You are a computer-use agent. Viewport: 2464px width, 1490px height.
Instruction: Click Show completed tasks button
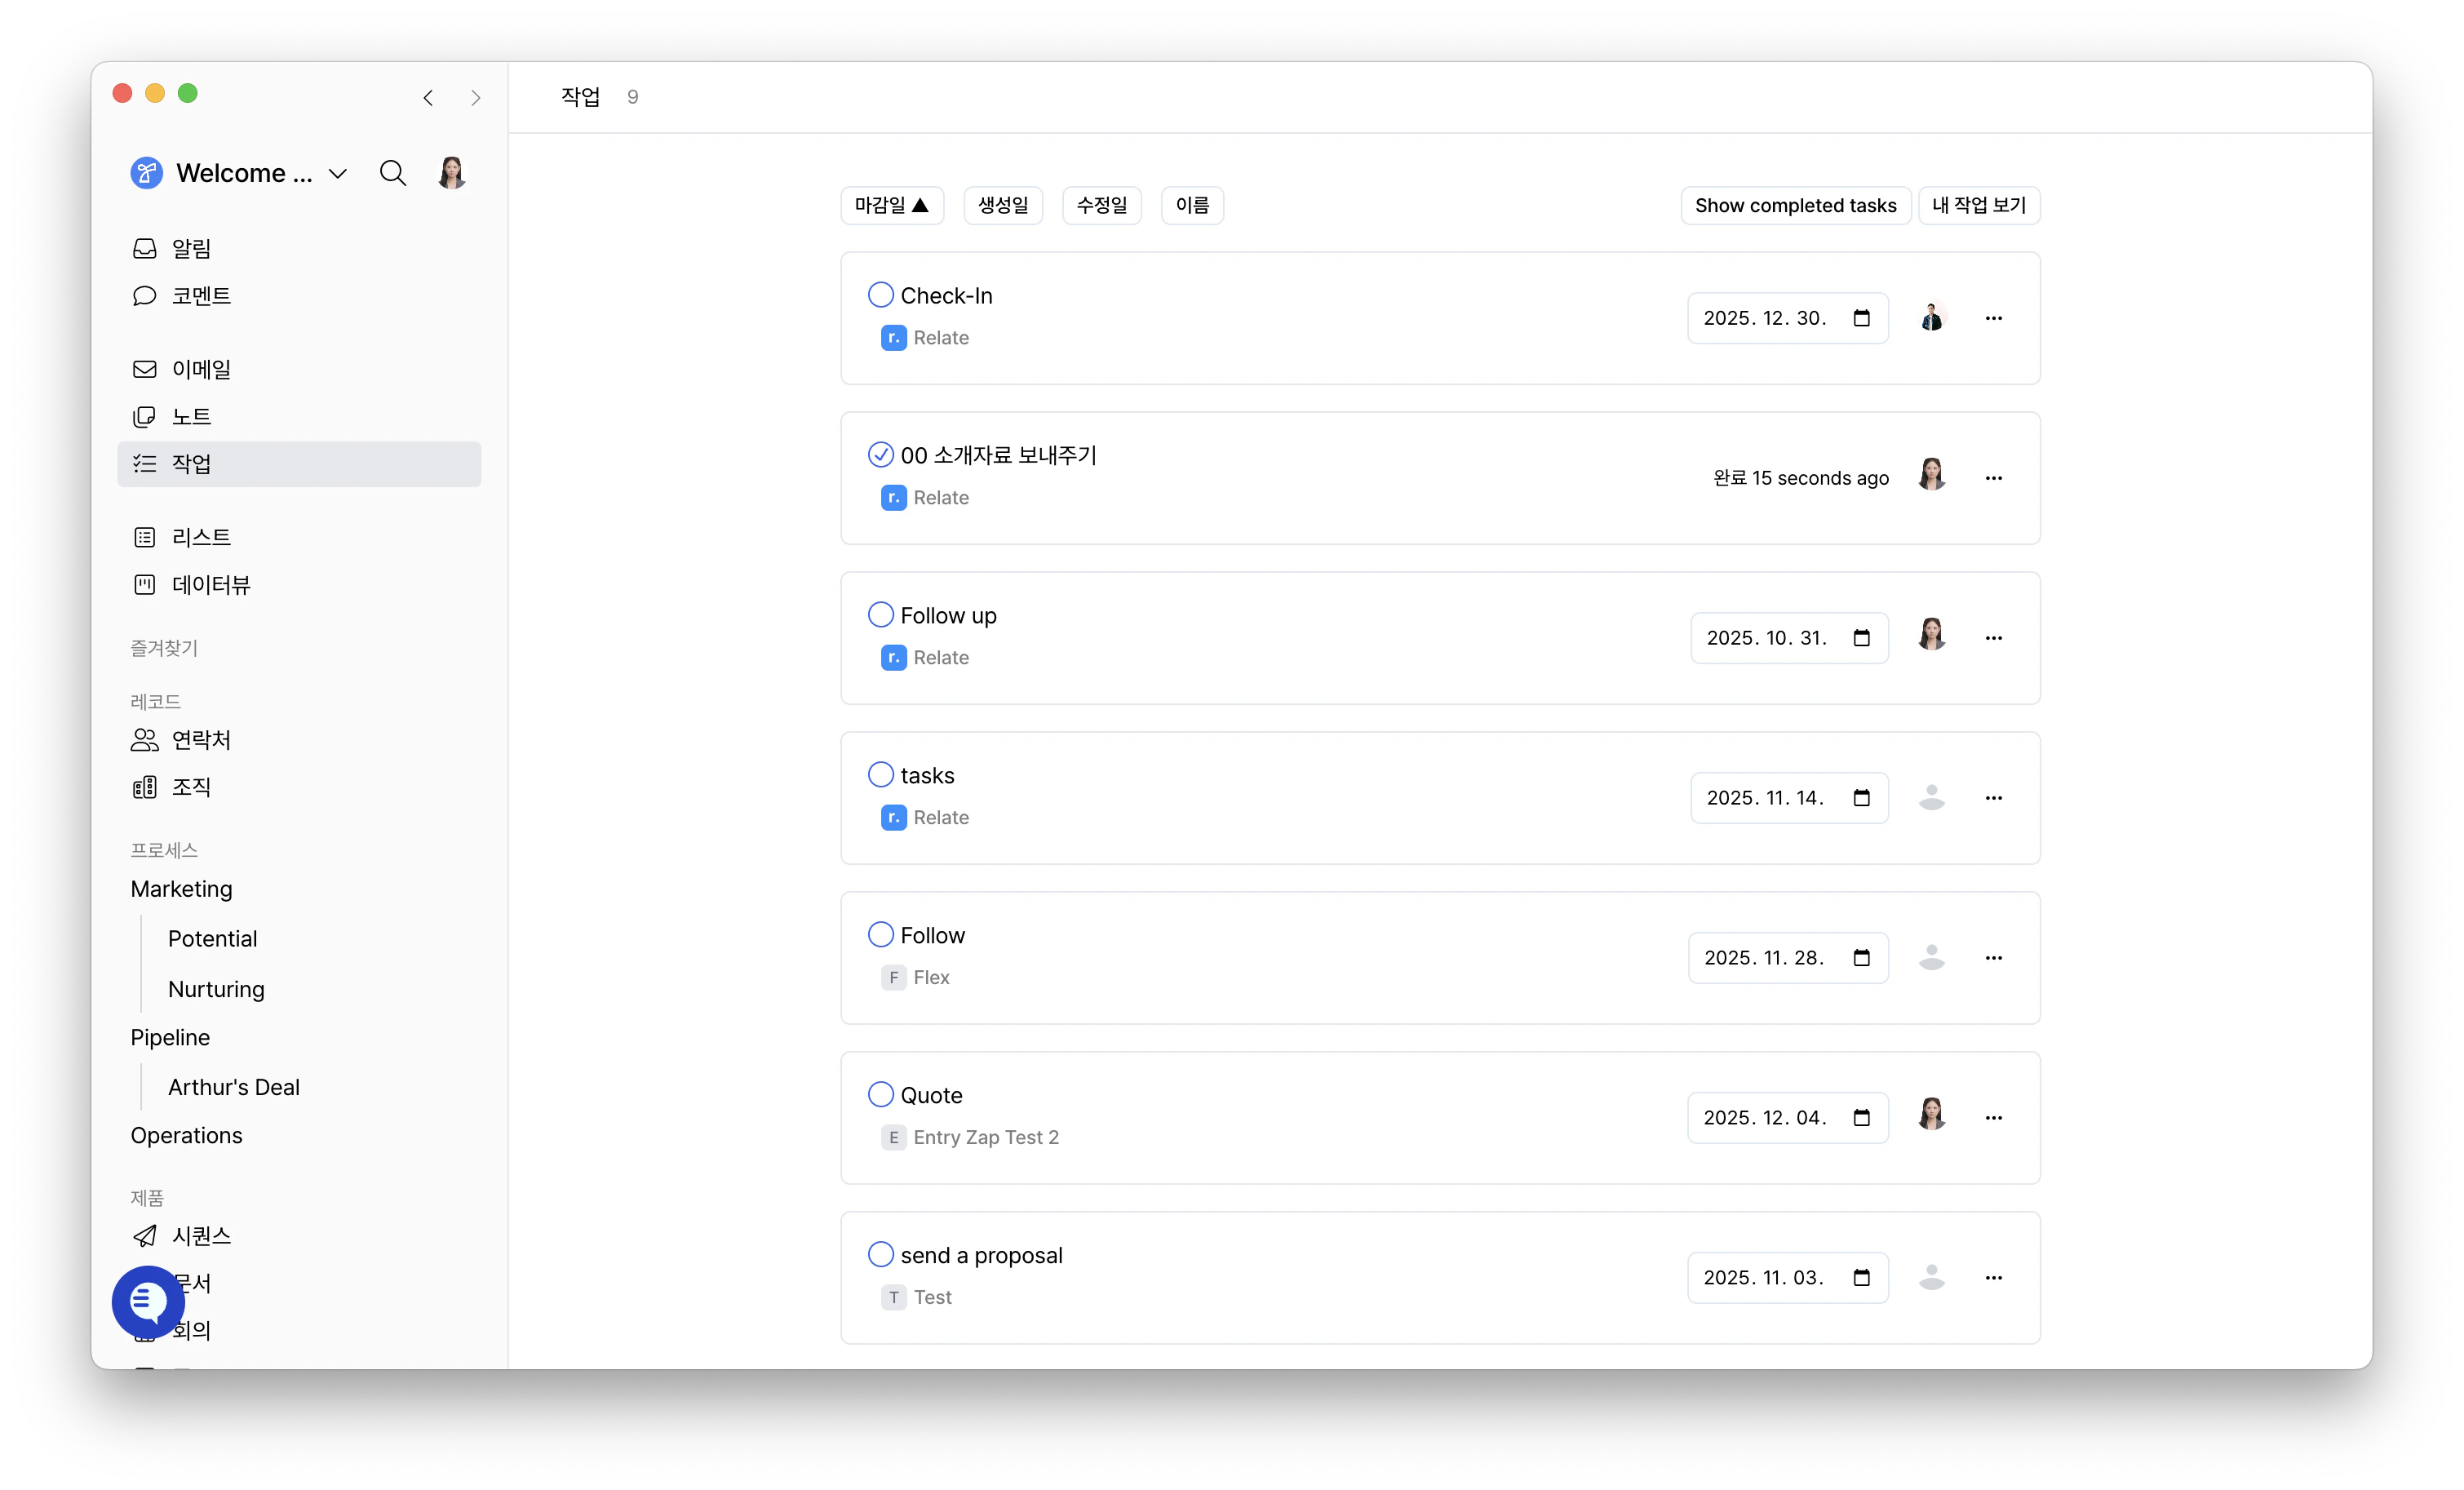pyautogui.click(x=1795, y=205)
